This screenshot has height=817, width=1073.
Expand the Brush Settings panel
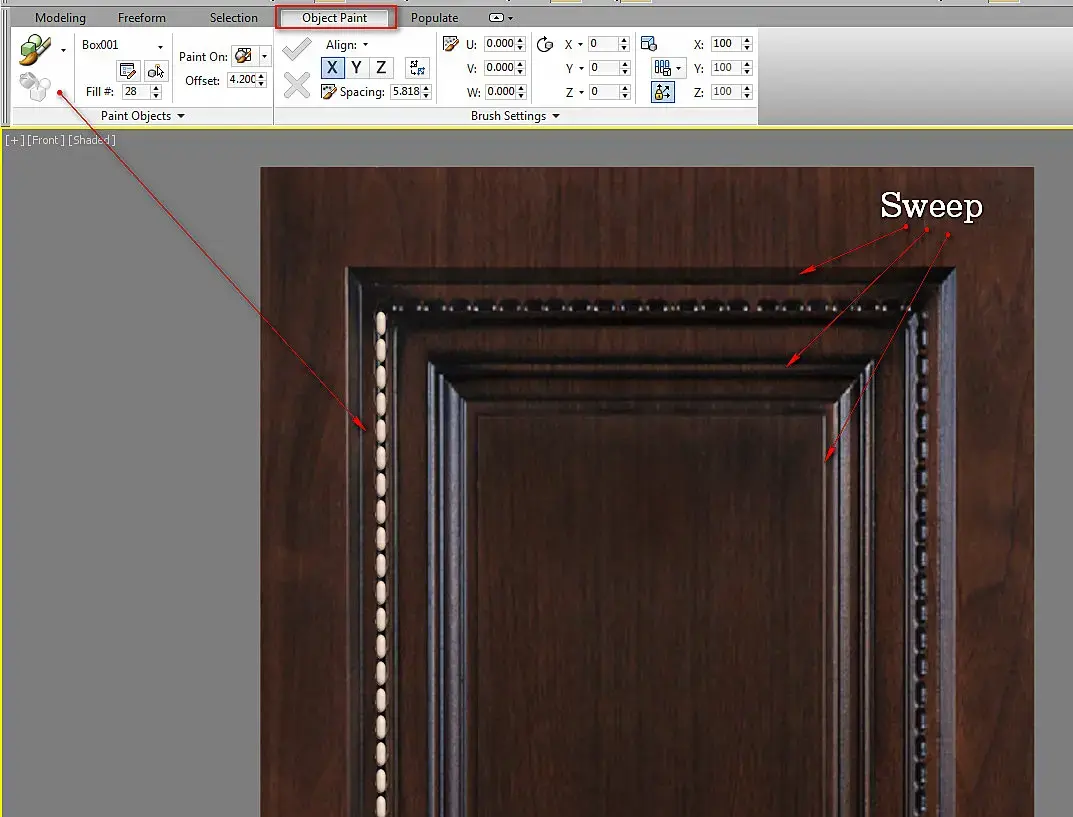click(515, 116)
